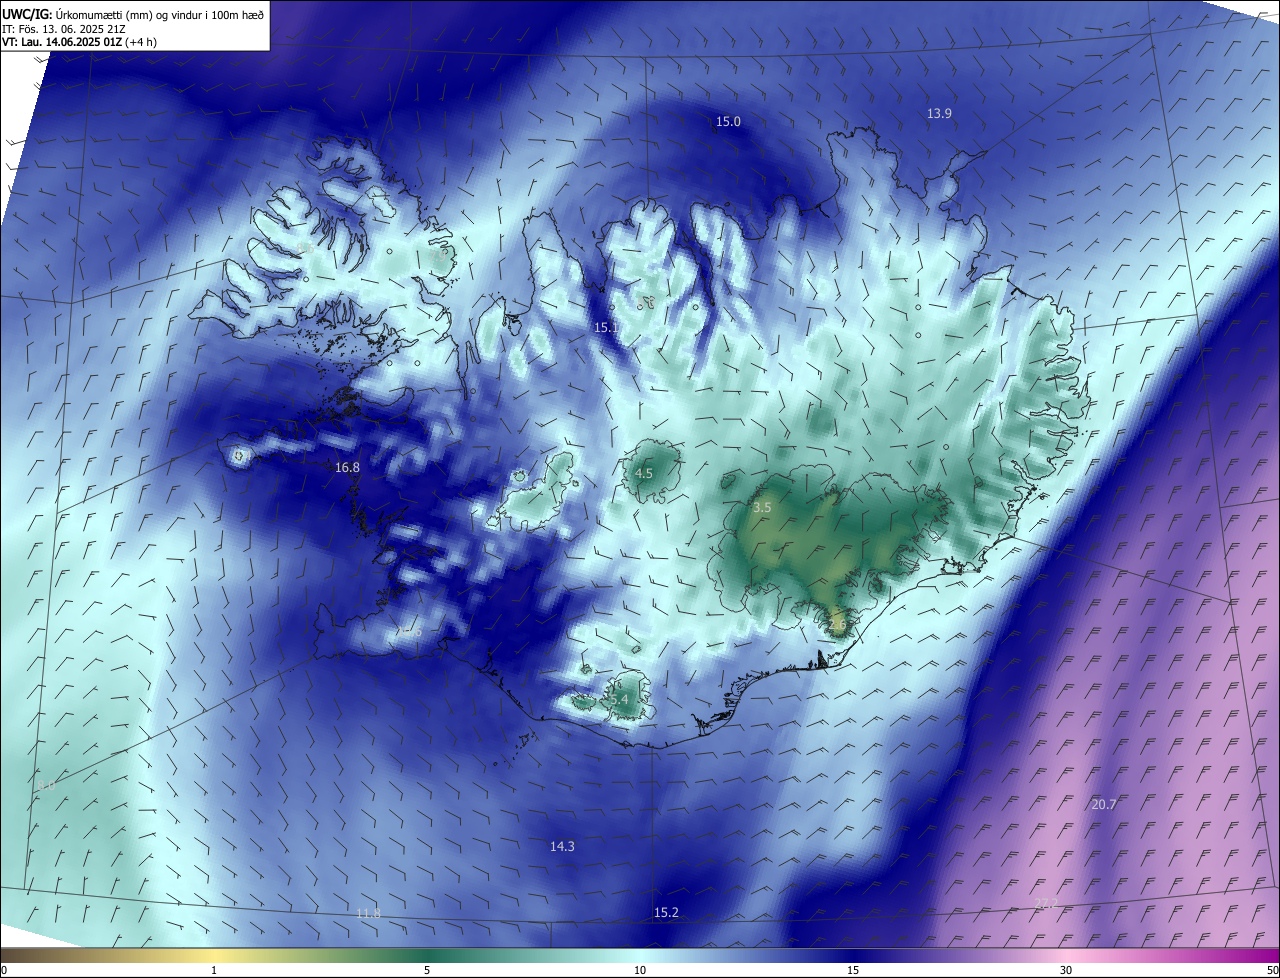
Task: Click the UWC/IG Úrkomumætti map title line
Action: coord(133,14)
